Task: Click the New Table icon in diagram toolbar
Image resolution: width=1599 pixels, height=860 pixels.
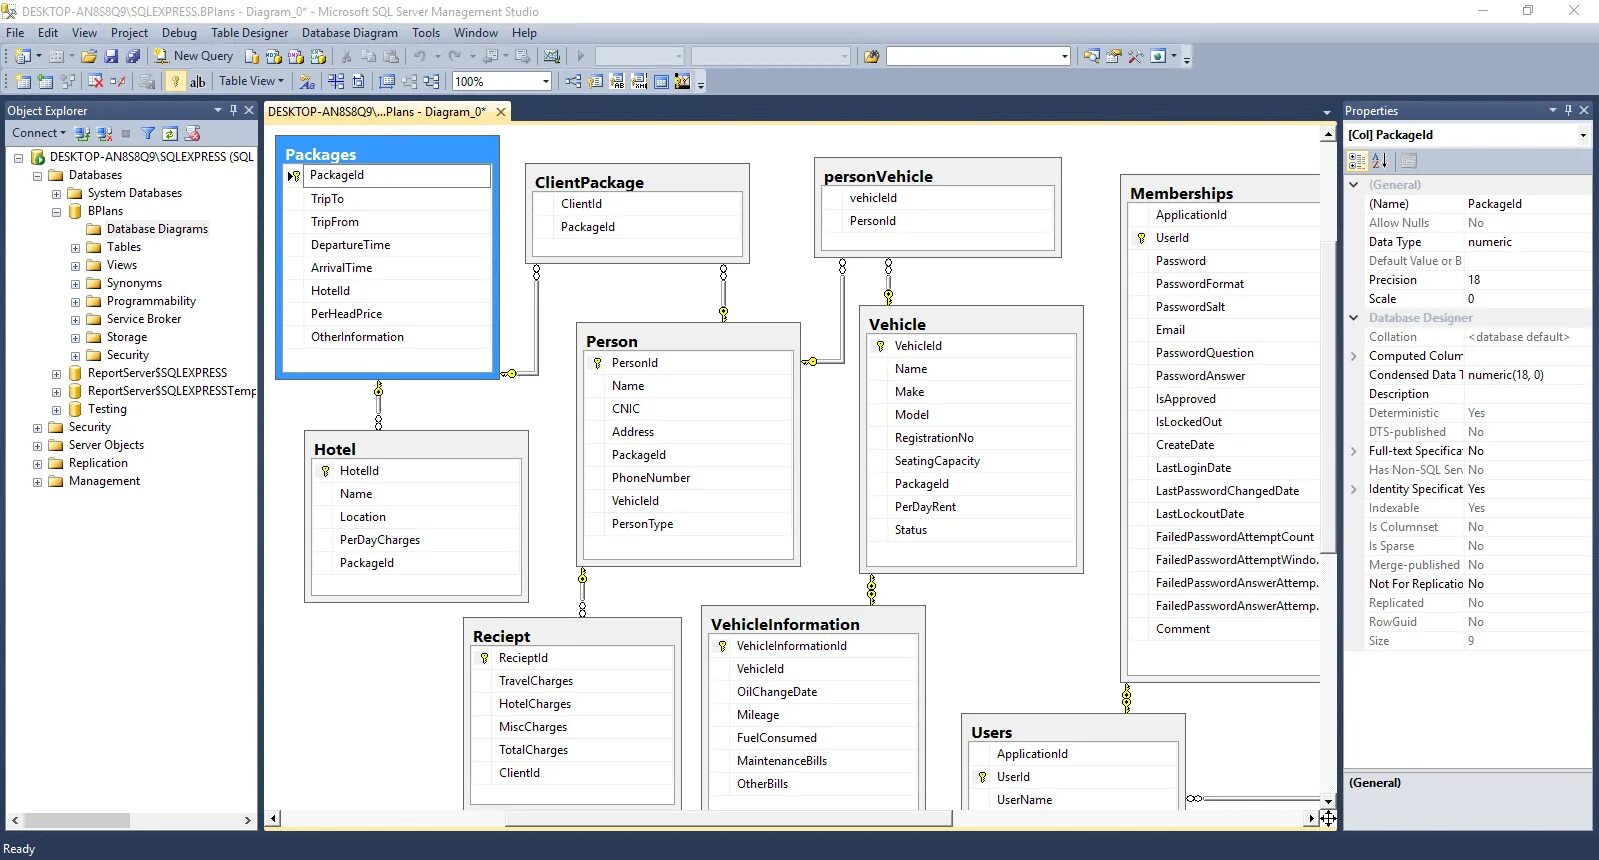Action: tap(24, 81)
